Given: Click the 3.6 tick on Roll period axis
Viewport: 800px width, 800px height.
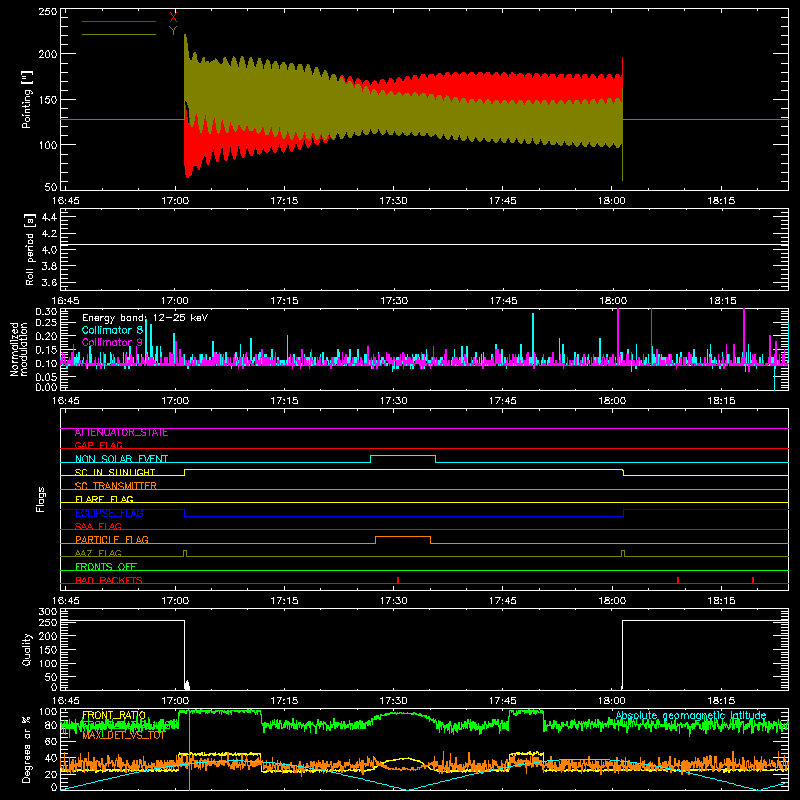Looking at the screenshot, I should (x=49, y=282).
